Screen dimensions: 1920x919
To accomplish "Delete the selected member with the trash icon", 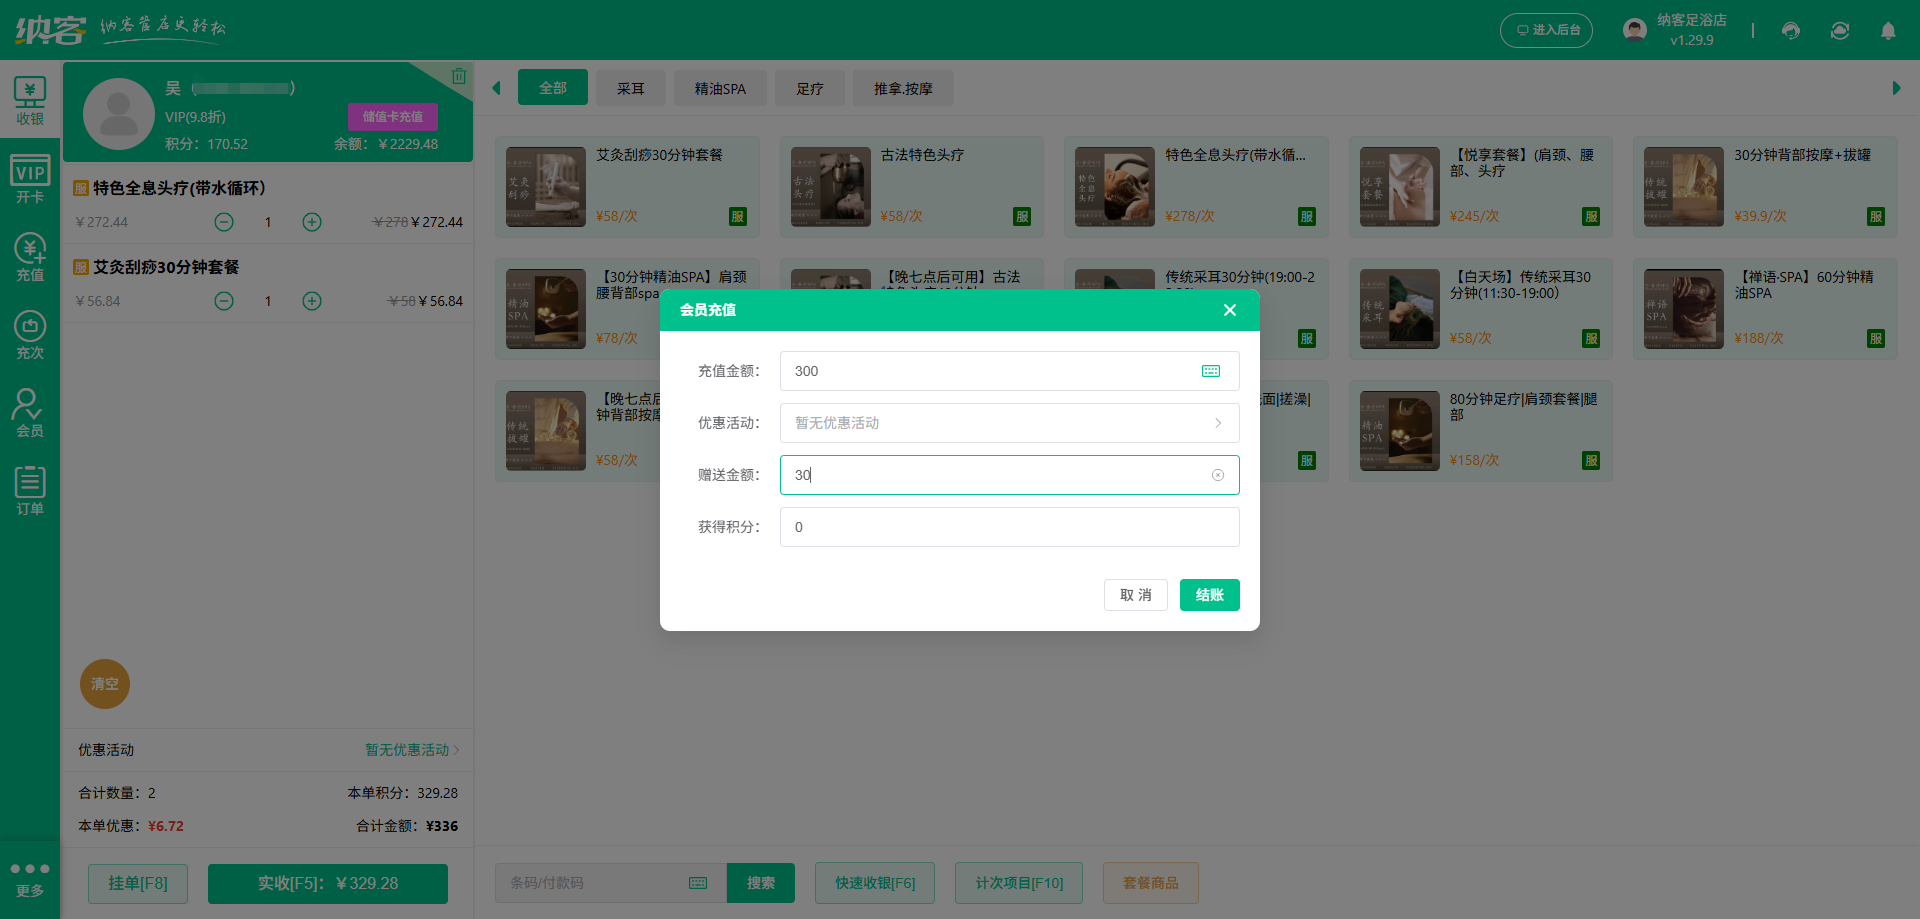I will point(458,76).
